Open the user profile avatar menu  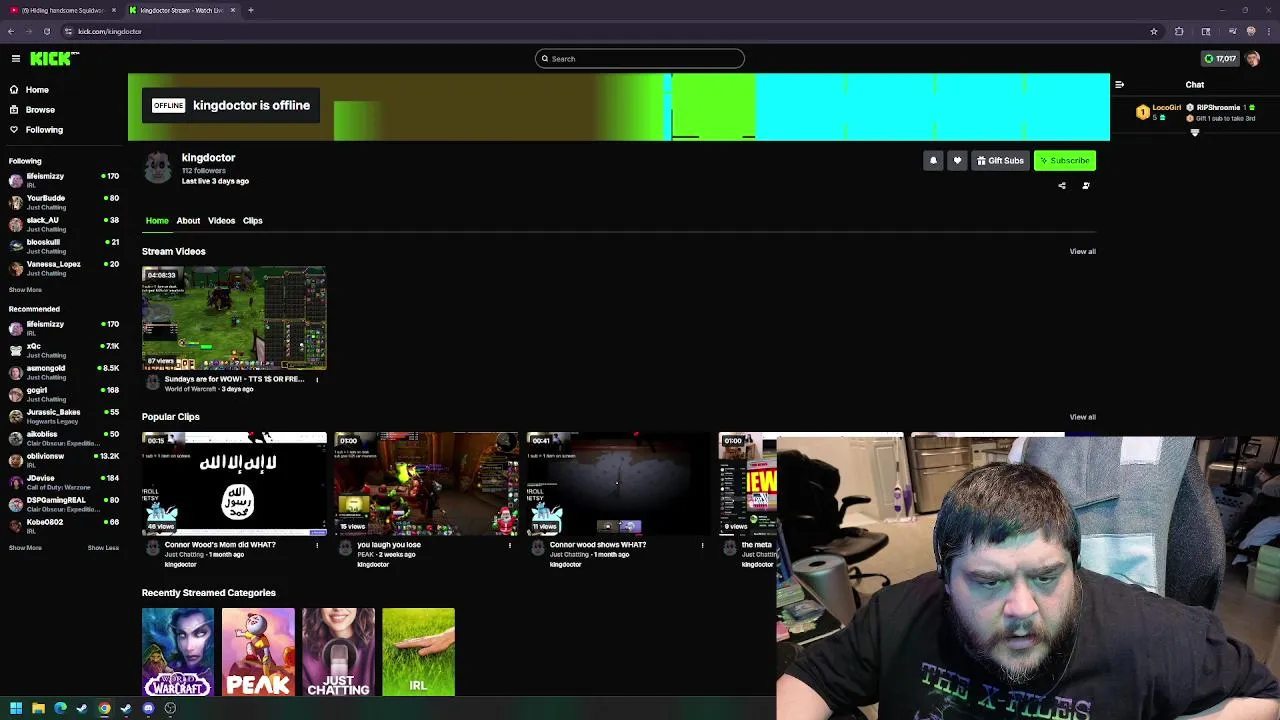tap(1252, 59)
